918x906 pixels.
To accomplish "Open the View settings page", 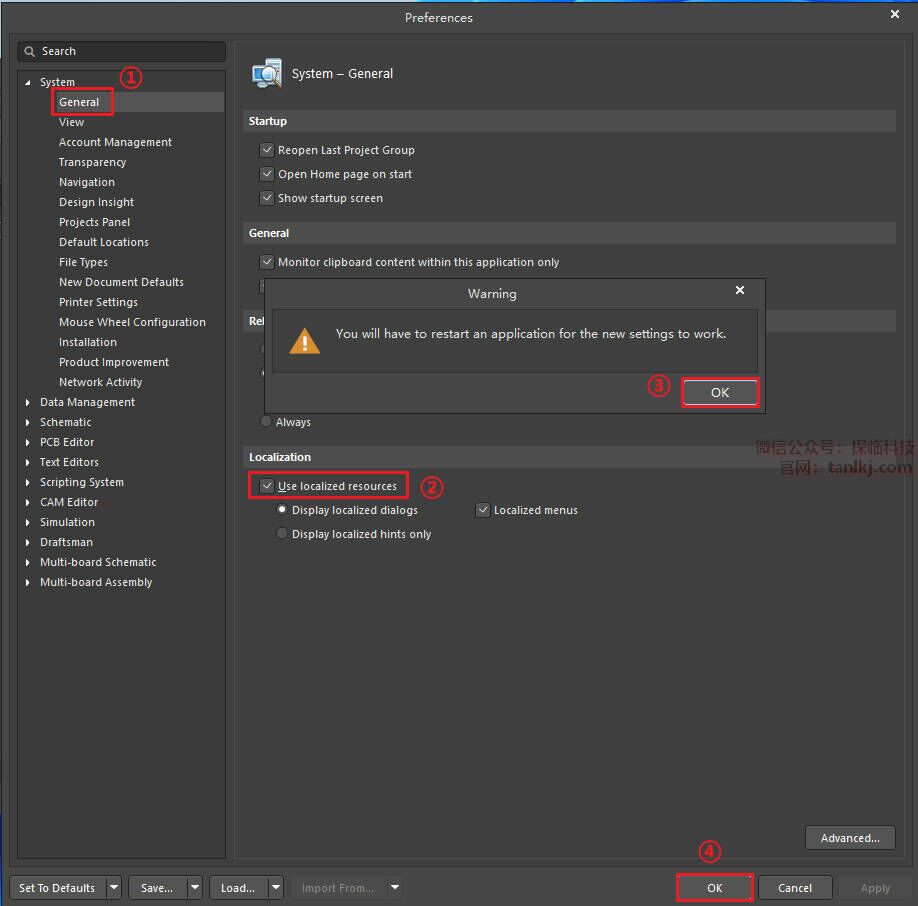I will [71, 122].
